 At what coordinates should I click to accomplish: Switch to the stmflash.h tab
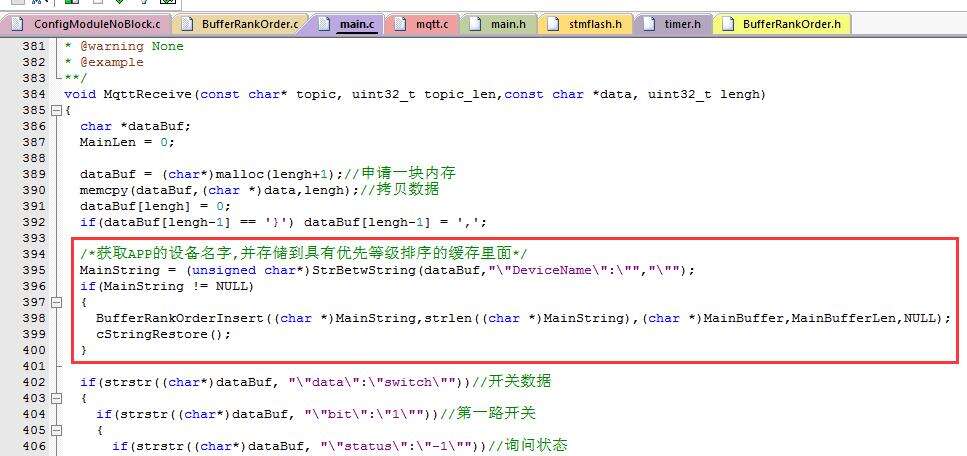(585, 25)
